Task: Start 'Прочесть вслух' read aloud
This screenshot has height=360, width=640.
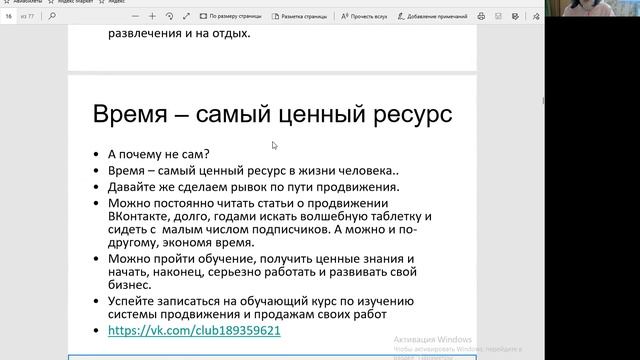Action: pos(364,16)
